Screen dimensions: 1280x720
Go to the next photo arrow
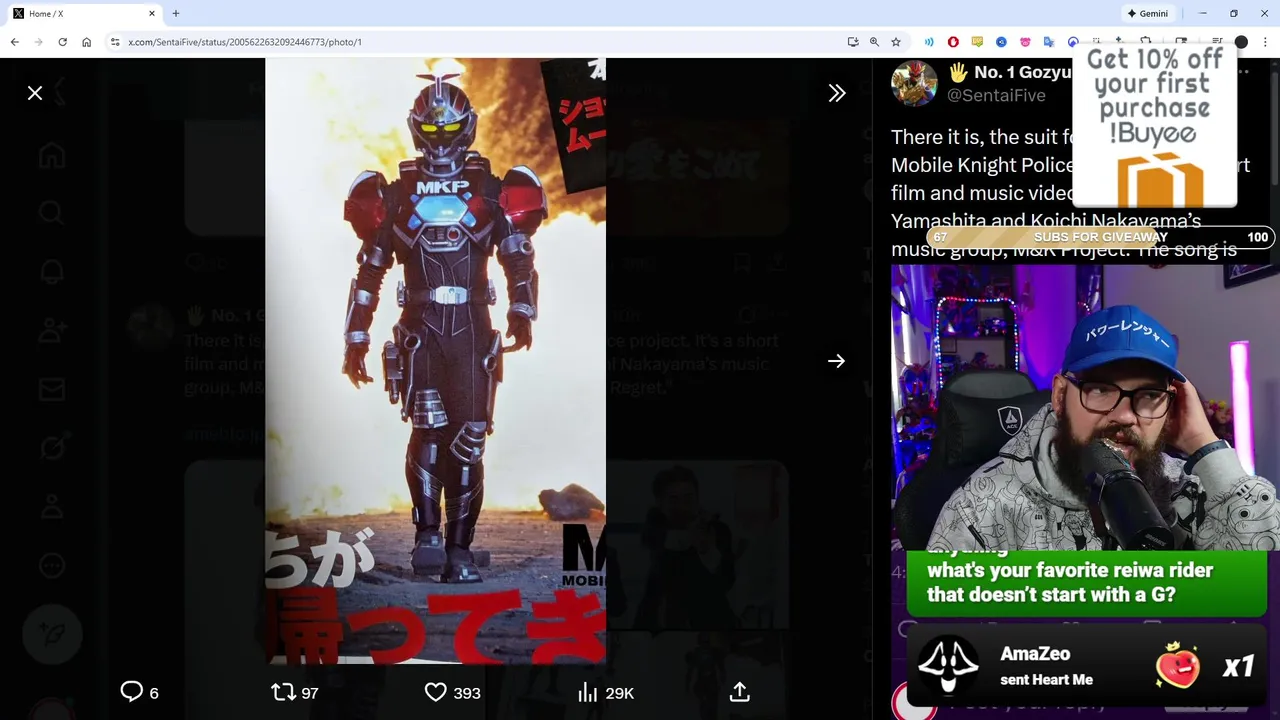tap(837, 361)
